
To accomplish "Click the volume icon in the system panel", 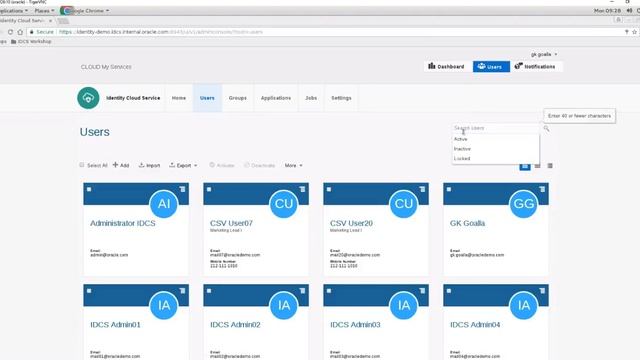I will coord(629,11).
